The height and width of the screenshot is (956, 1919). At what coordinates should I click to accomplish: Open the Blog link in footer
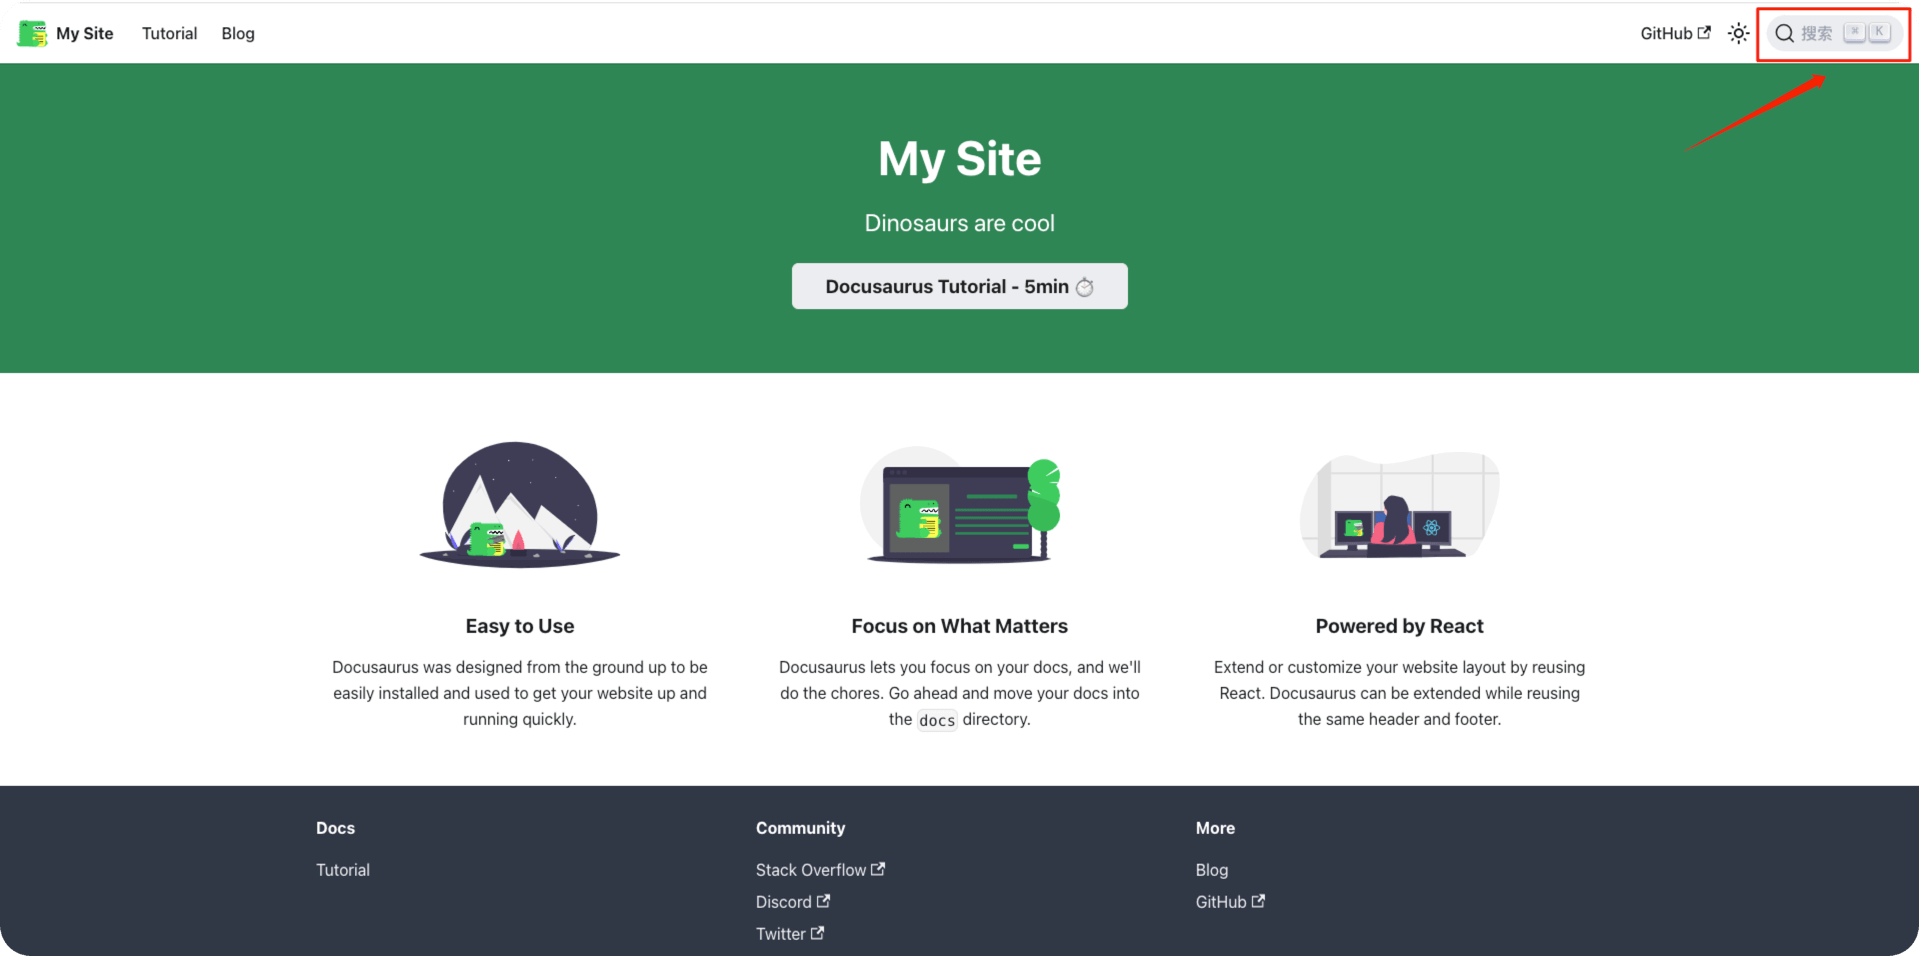(1212, 870)
